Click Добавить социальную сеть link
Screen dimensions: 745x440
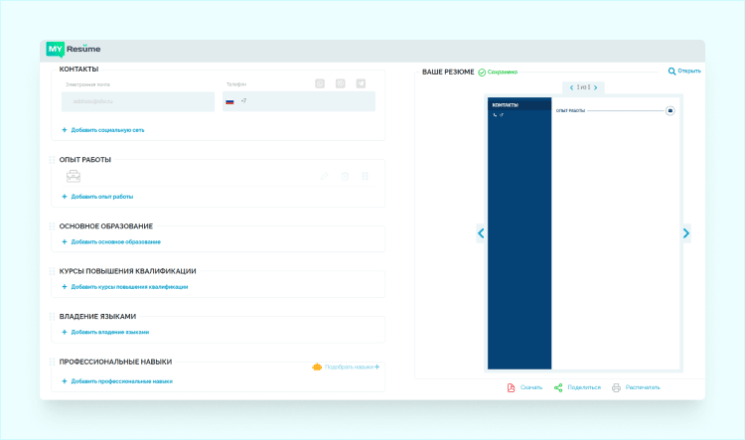pos(103,130)
